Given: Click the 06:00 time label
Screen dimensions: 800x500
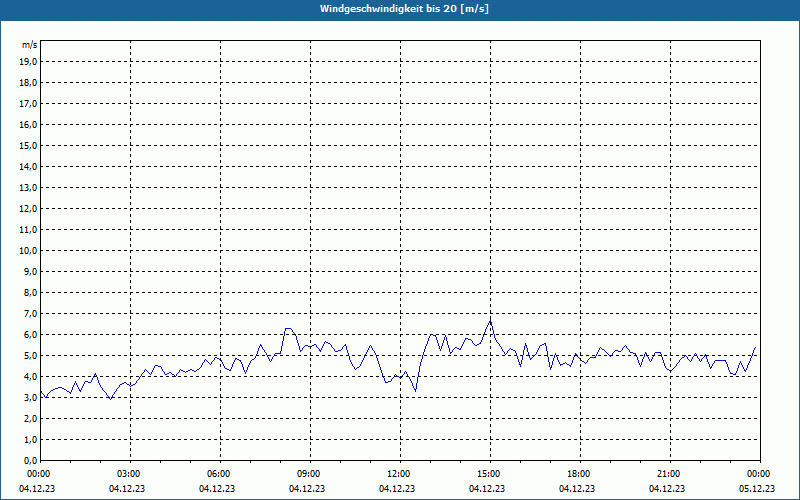Looking at the screenshot, I should pos(220,474).
